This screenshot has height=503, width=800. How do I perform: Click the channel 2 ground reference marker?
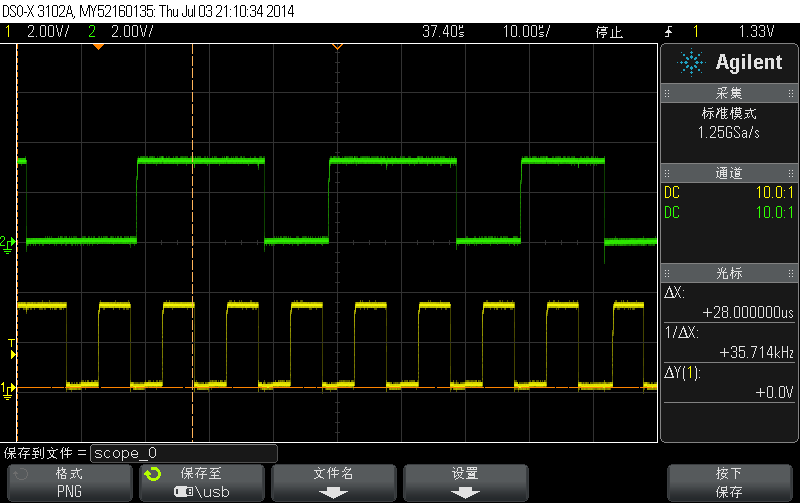coord(8,243)
